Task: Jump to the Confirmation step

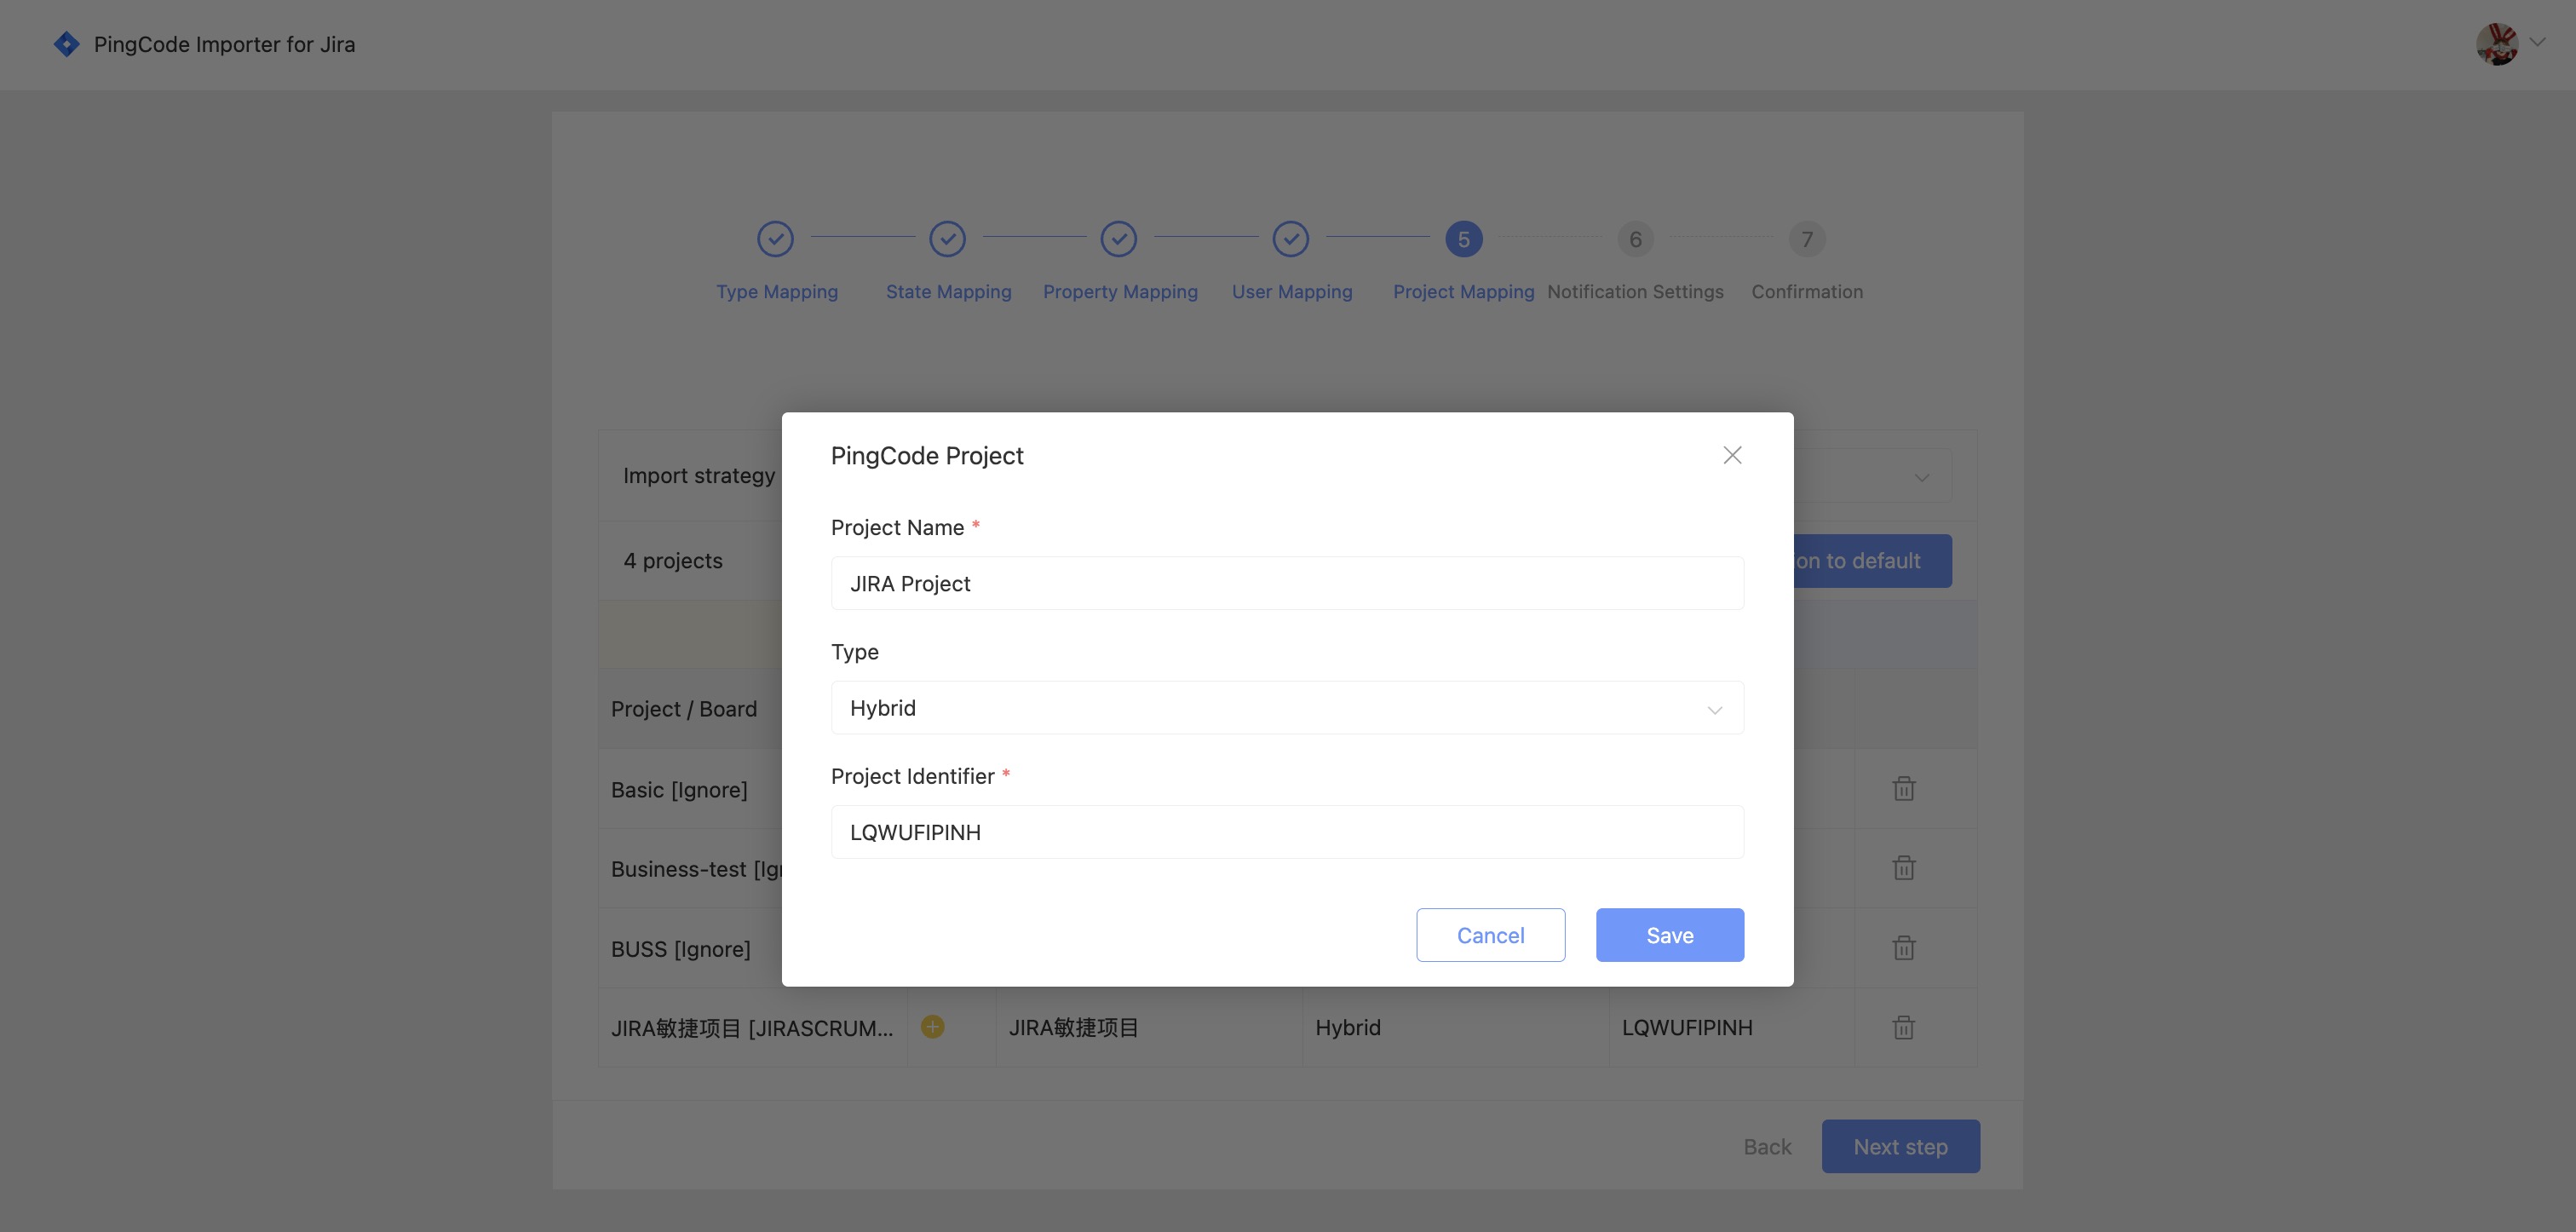Action: (x=1806, y=239)
